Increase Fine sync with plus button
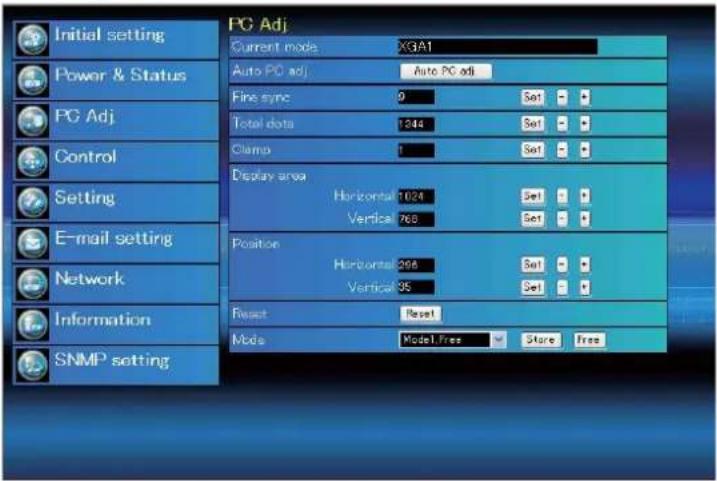Viewport: 717px width, 481px height. 584,97
